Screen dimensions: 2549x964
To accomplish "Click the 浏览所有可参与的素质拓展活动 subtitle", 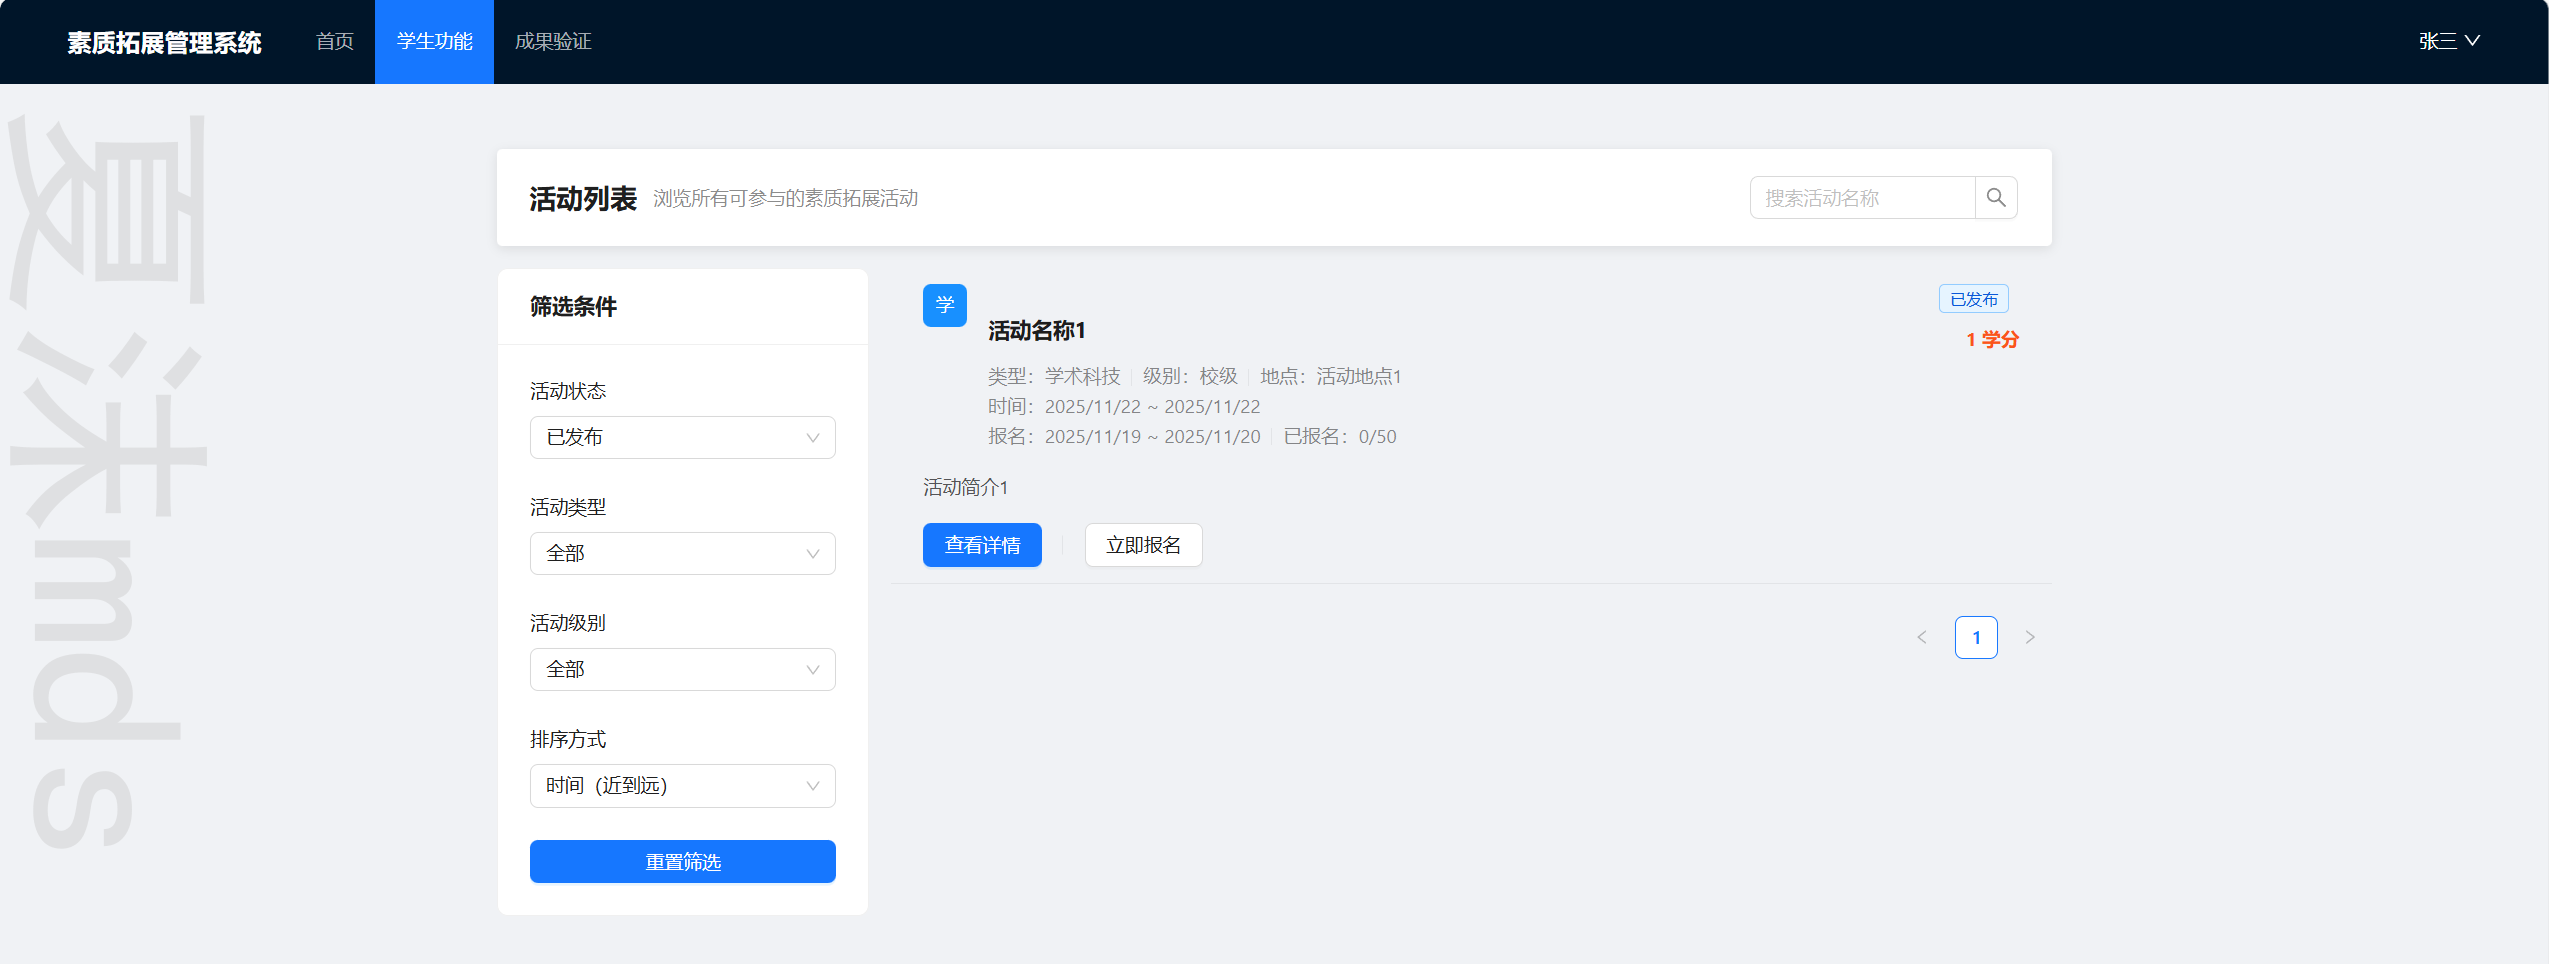I will [x=786, y=198].
